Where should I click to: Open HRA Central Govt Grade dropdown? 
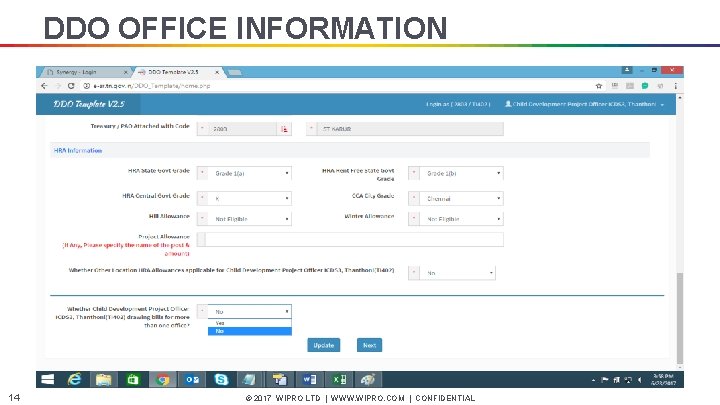250,198
